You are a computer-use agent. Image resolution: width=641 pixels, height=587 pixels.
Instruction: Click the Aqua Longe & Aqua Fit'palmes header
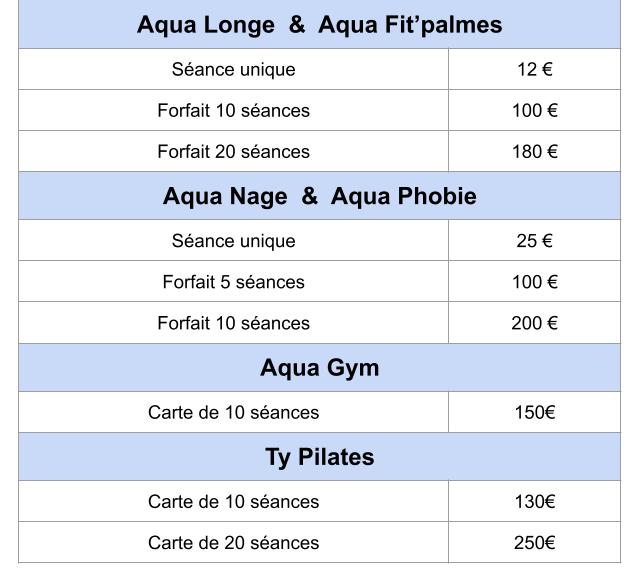coord(319,25)
